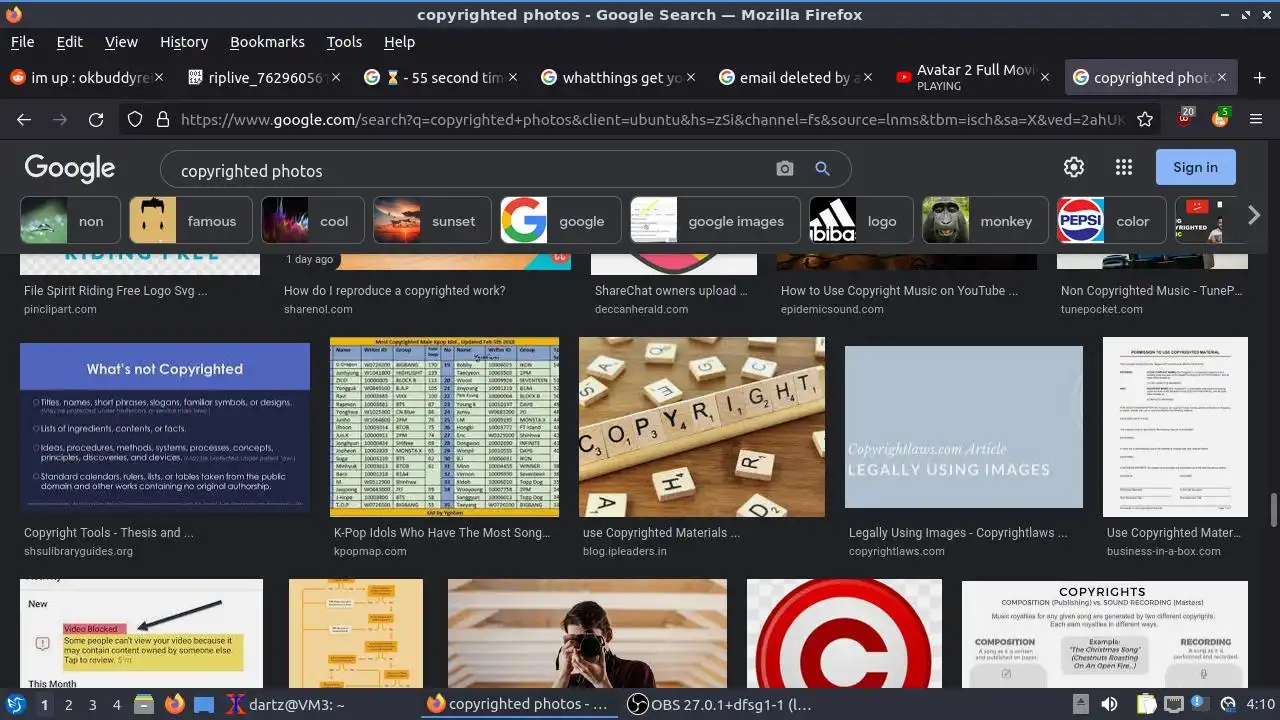Search by image using camera icon
Screen dimensions: 1280x720
(x=785, y=169)
